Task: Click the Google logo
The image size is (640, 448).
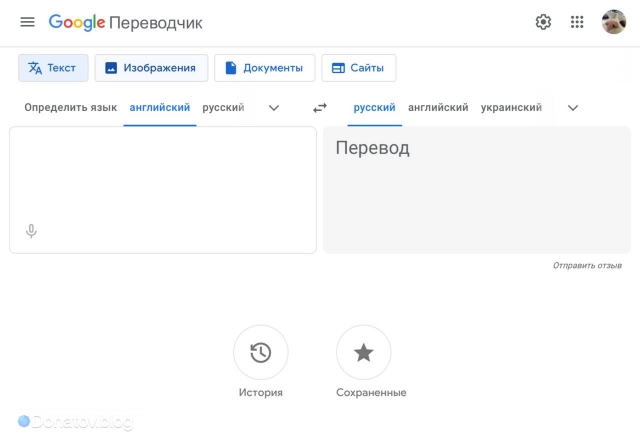Action: (77, 22)
